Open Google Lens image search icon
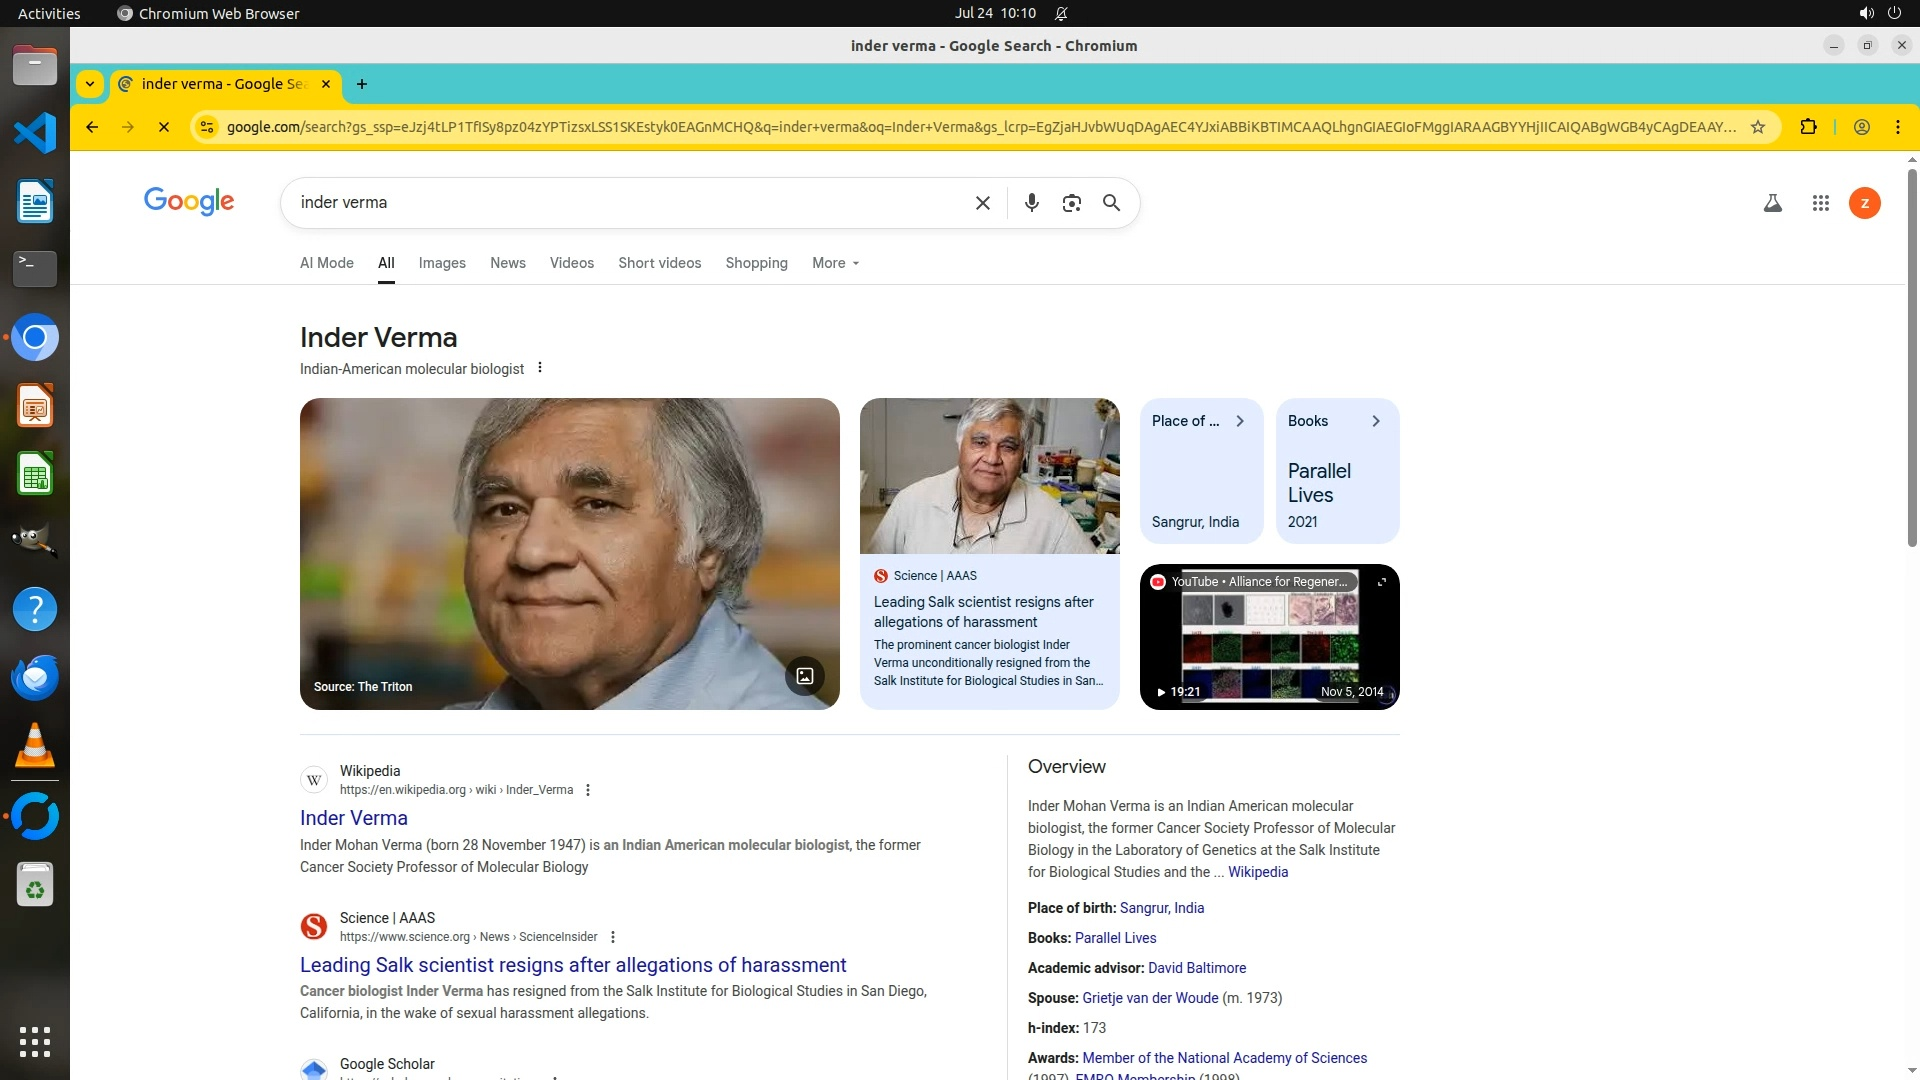The image size is (1920, 1080). pos(1071,203)
